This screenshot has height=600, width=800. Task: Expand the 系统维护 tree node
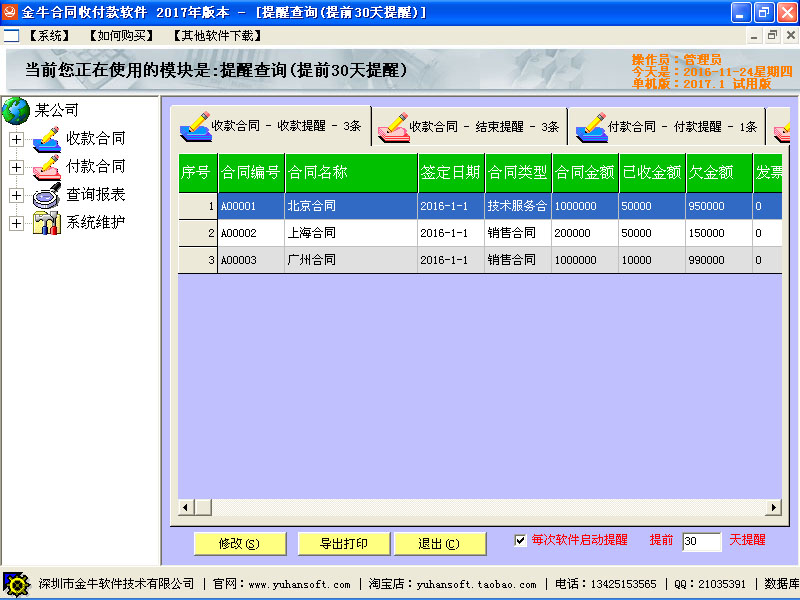pyautogui.click(x=16, y=223)
